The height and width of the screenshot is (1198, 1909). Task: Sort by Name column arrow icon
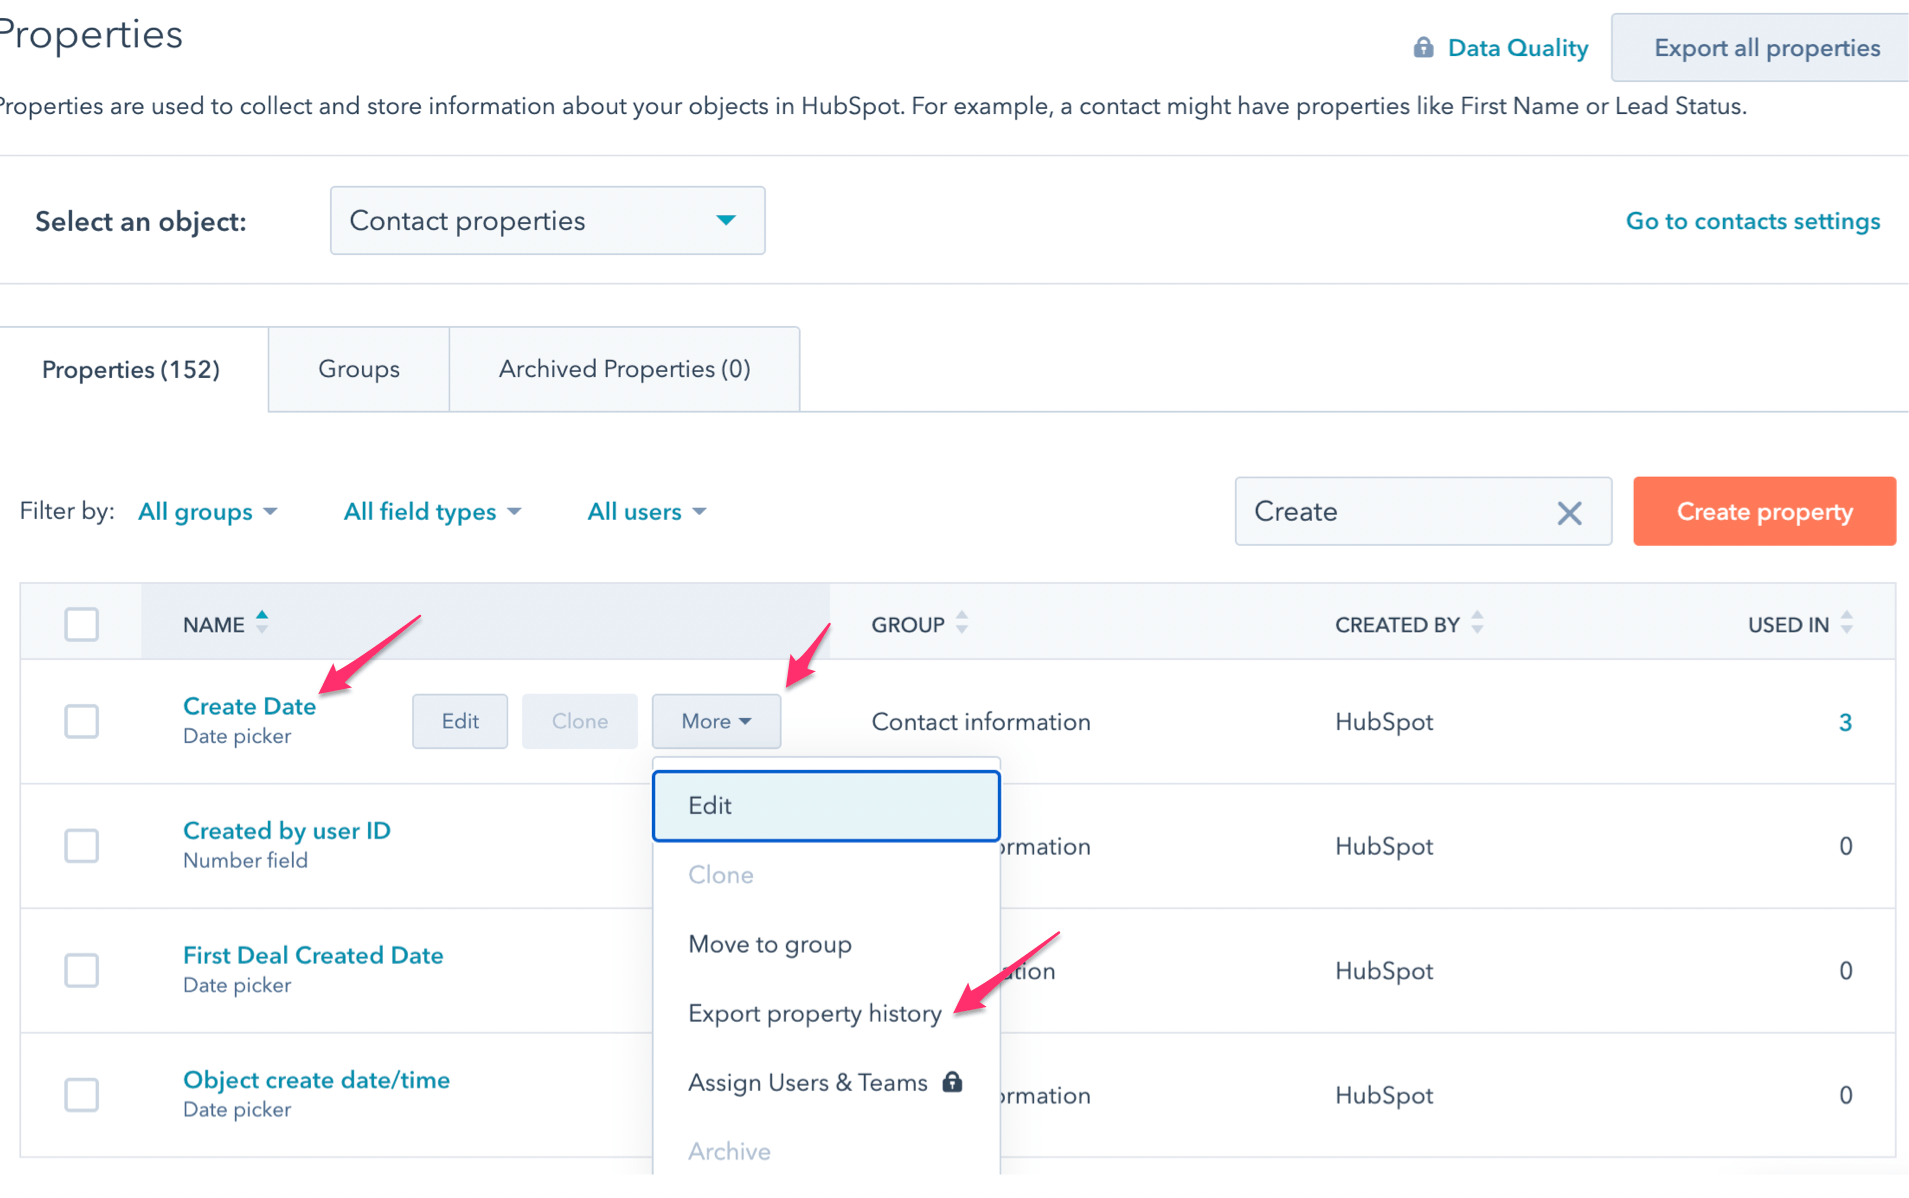[x=262, y=623]
